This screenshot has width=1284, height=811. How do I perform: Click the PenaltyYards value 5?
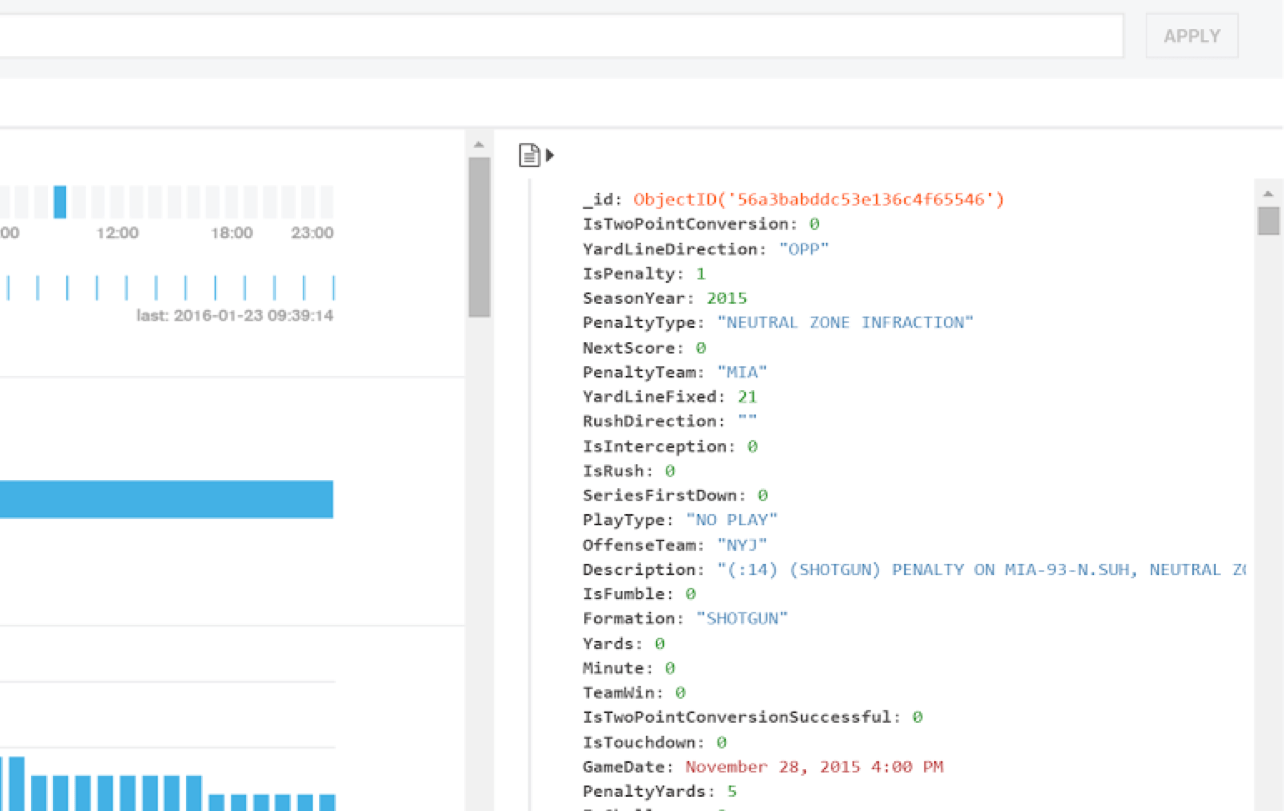click(732, 791)
